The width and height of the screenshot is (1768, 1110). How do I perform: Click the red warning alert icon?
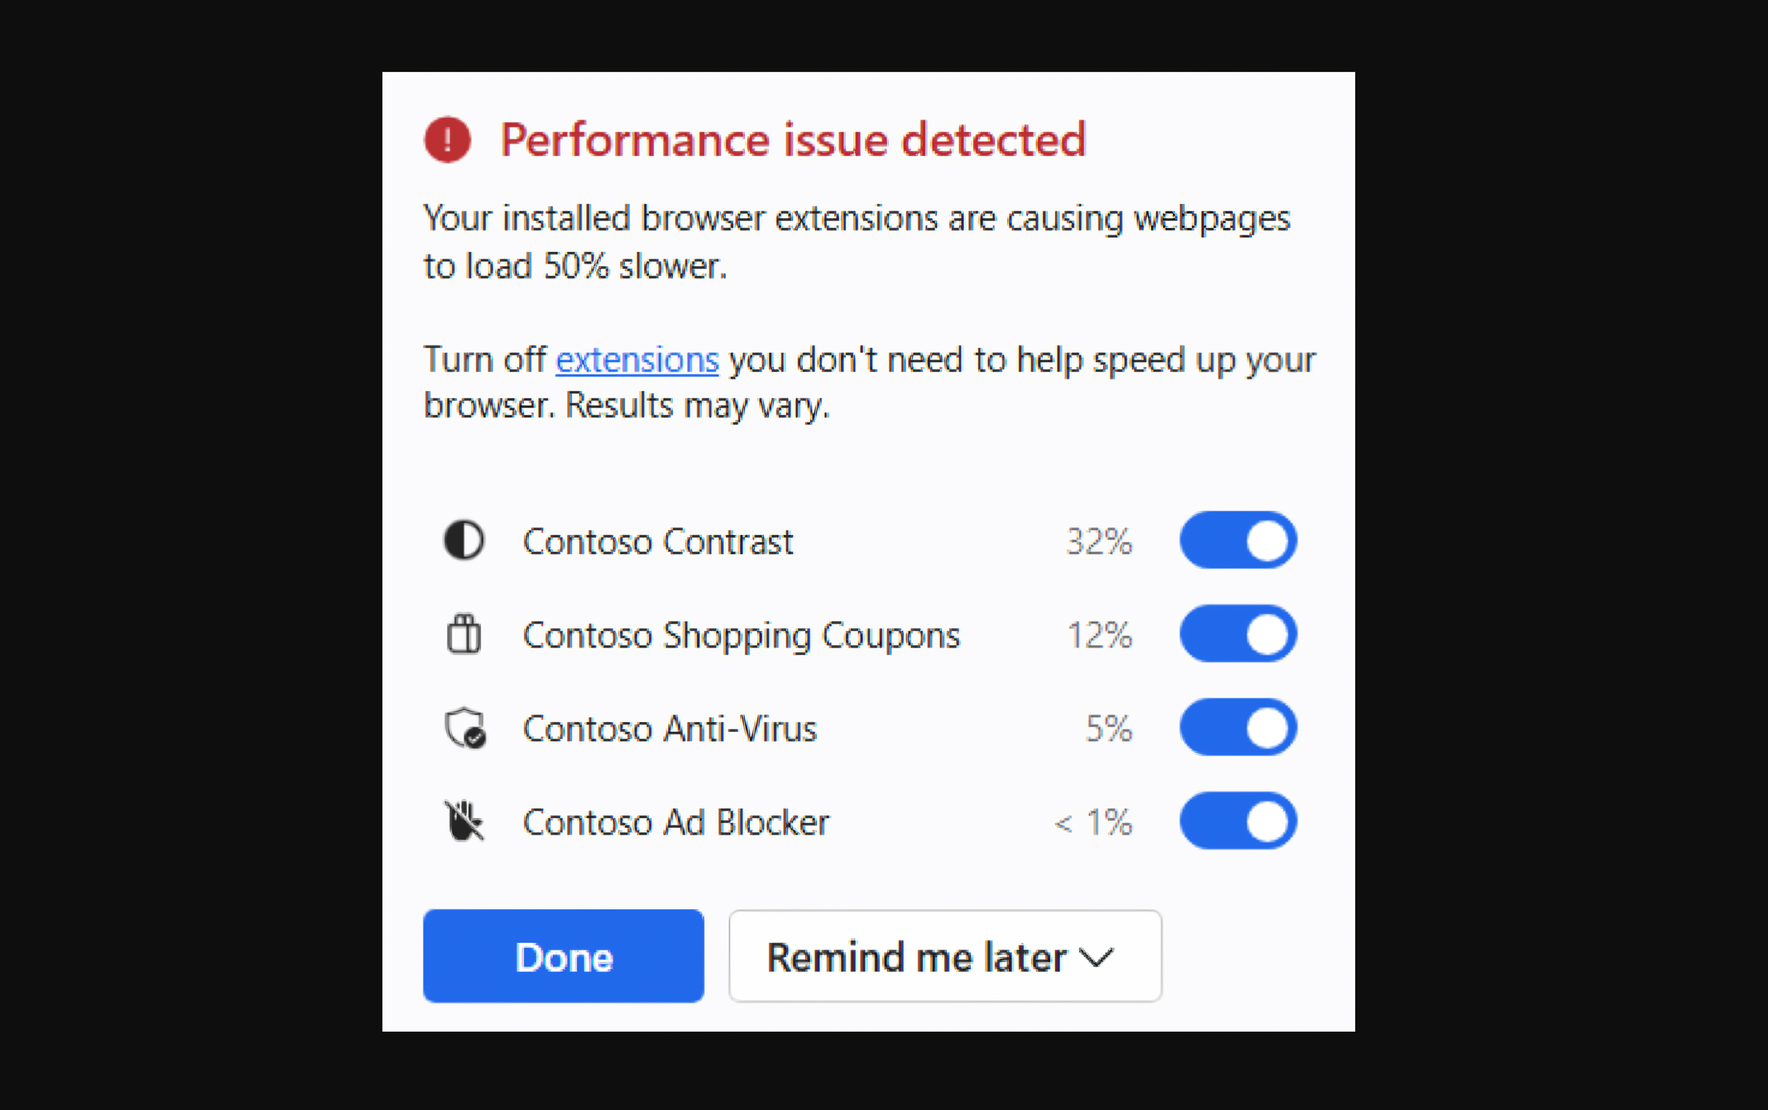click(447, 140)
